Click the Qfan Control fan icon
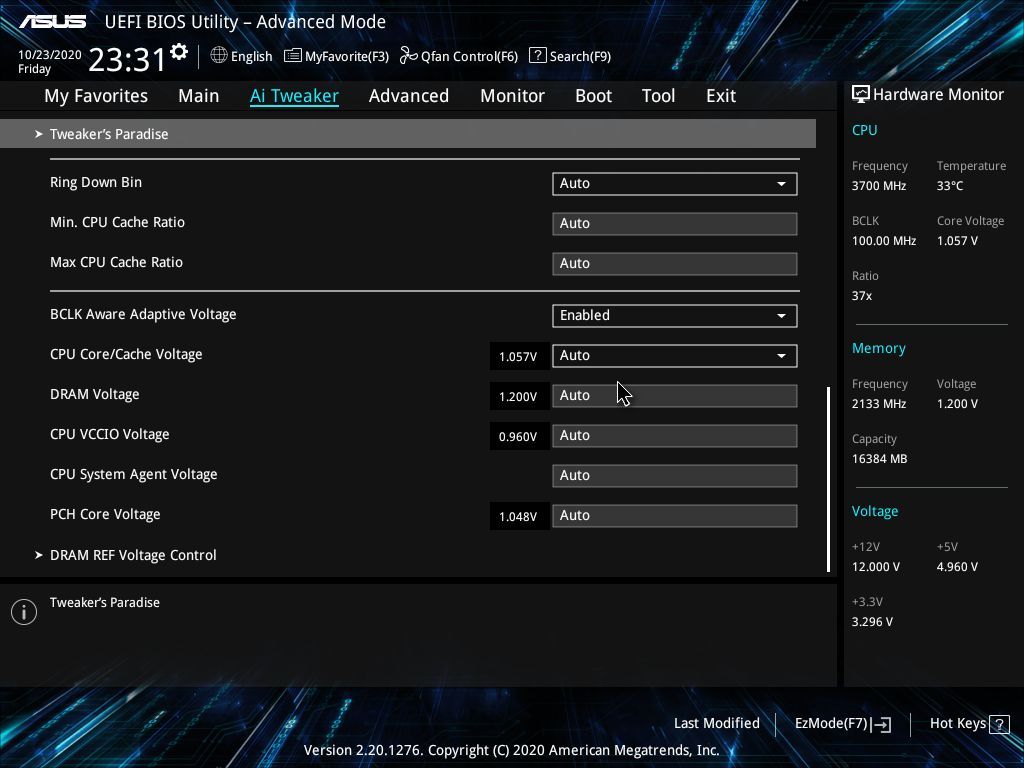 pyautogui.click(x=409, y=56)
